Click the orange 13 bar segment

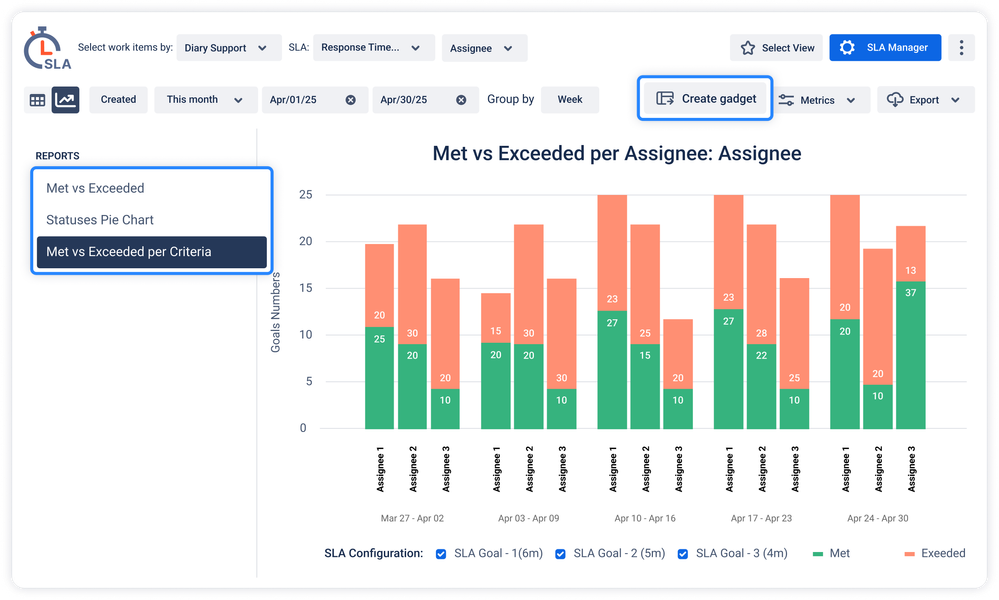[x=910, y=254]
